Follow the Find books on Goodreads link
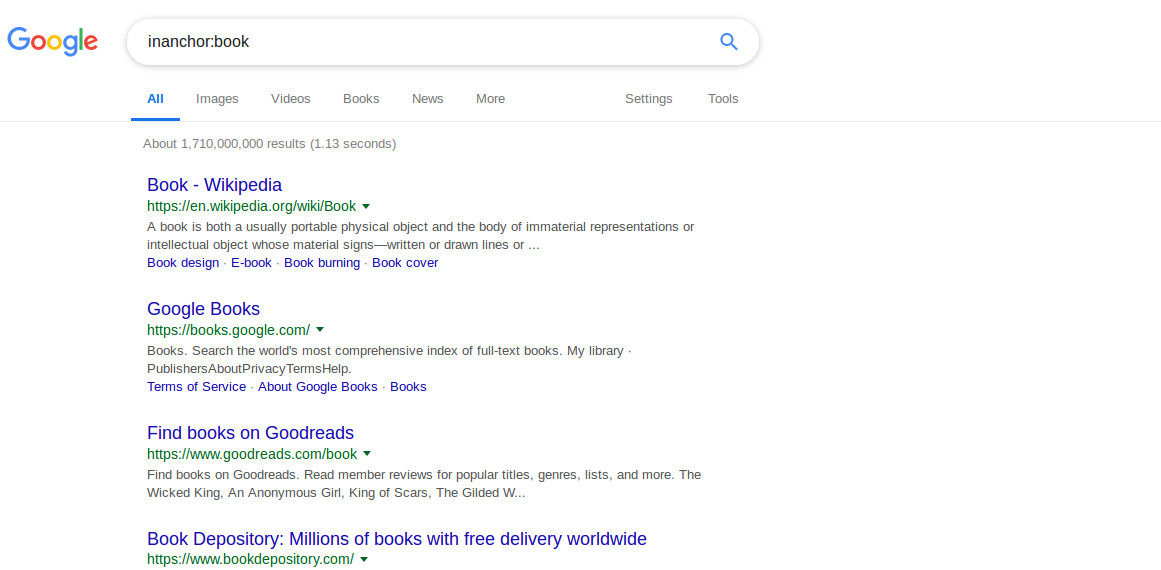 coord(250,432)
